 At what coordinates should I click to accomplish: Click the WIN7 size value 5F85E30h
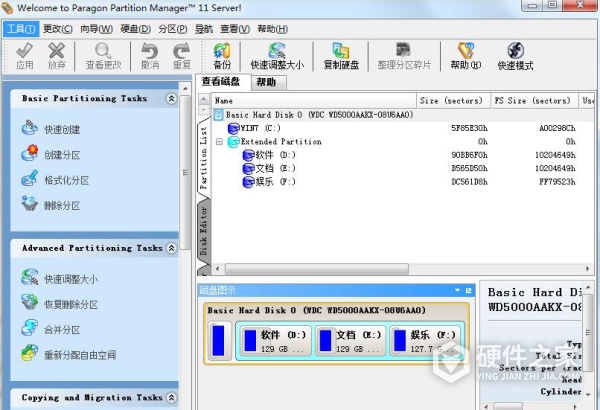[470, 128]
